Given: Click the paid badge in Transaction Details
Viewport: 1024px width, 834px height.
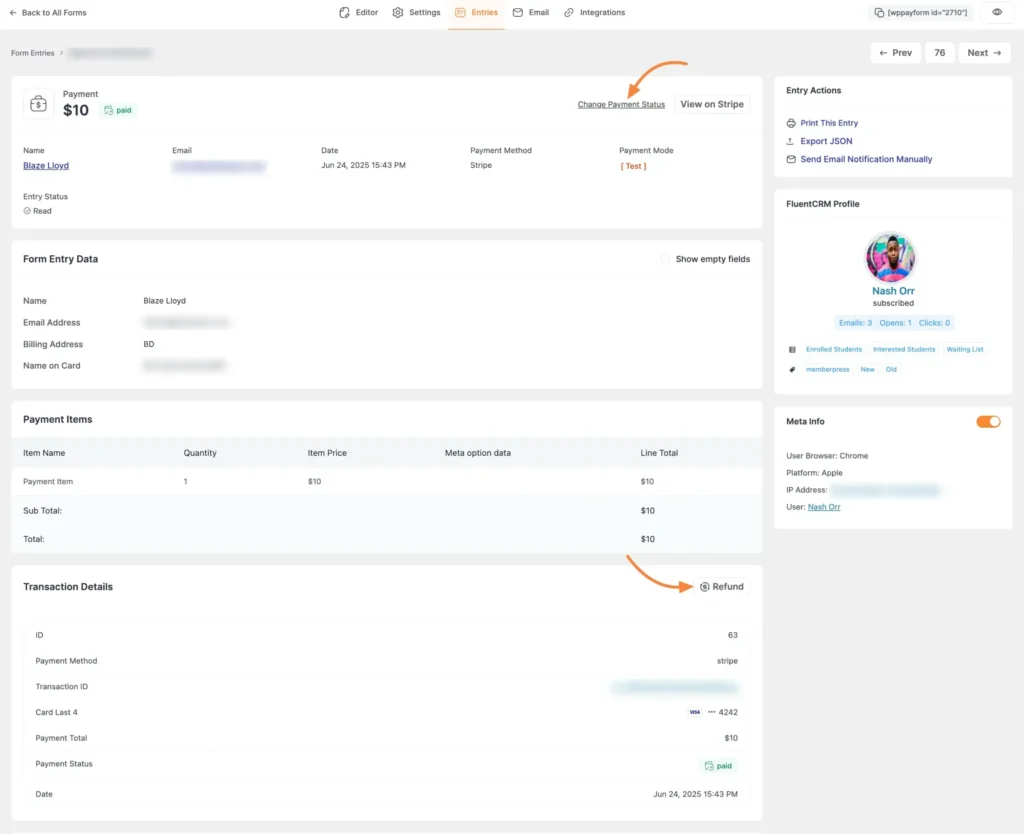Looking at the screenshot, I should [718, 766].
